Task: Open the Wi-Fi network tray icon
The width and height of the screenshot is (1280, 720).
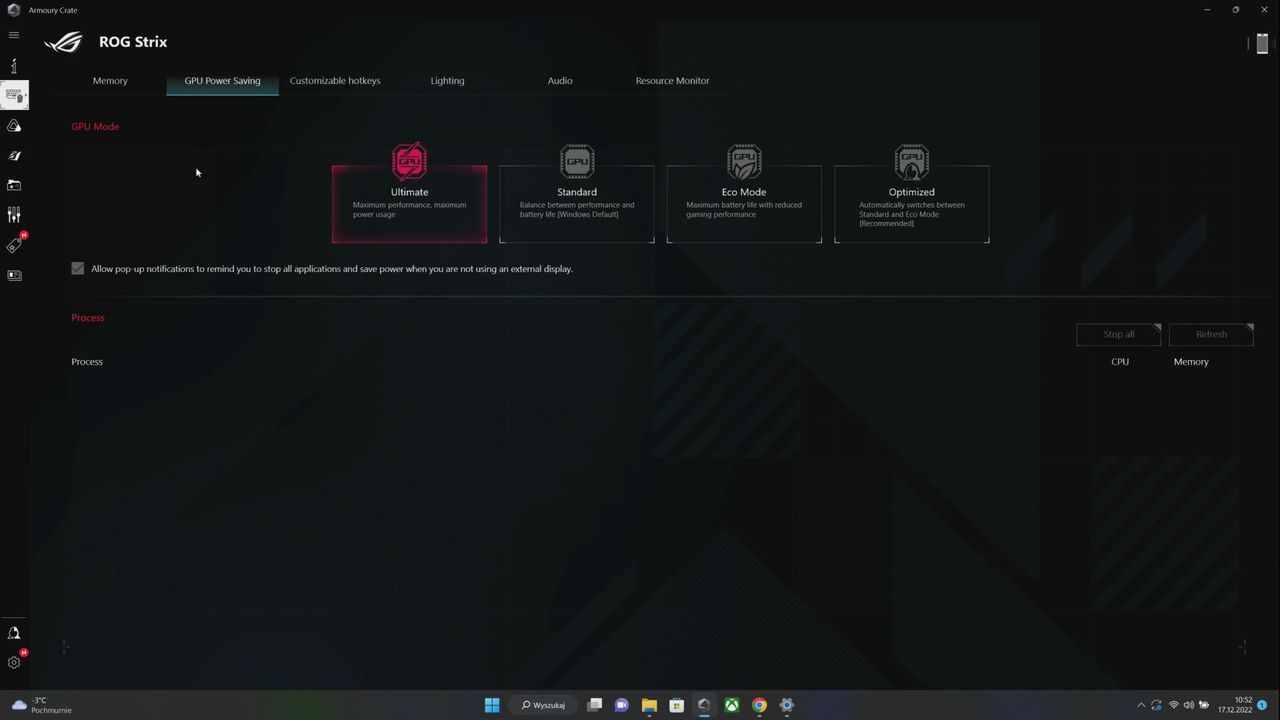Action: pos(1174,705)
